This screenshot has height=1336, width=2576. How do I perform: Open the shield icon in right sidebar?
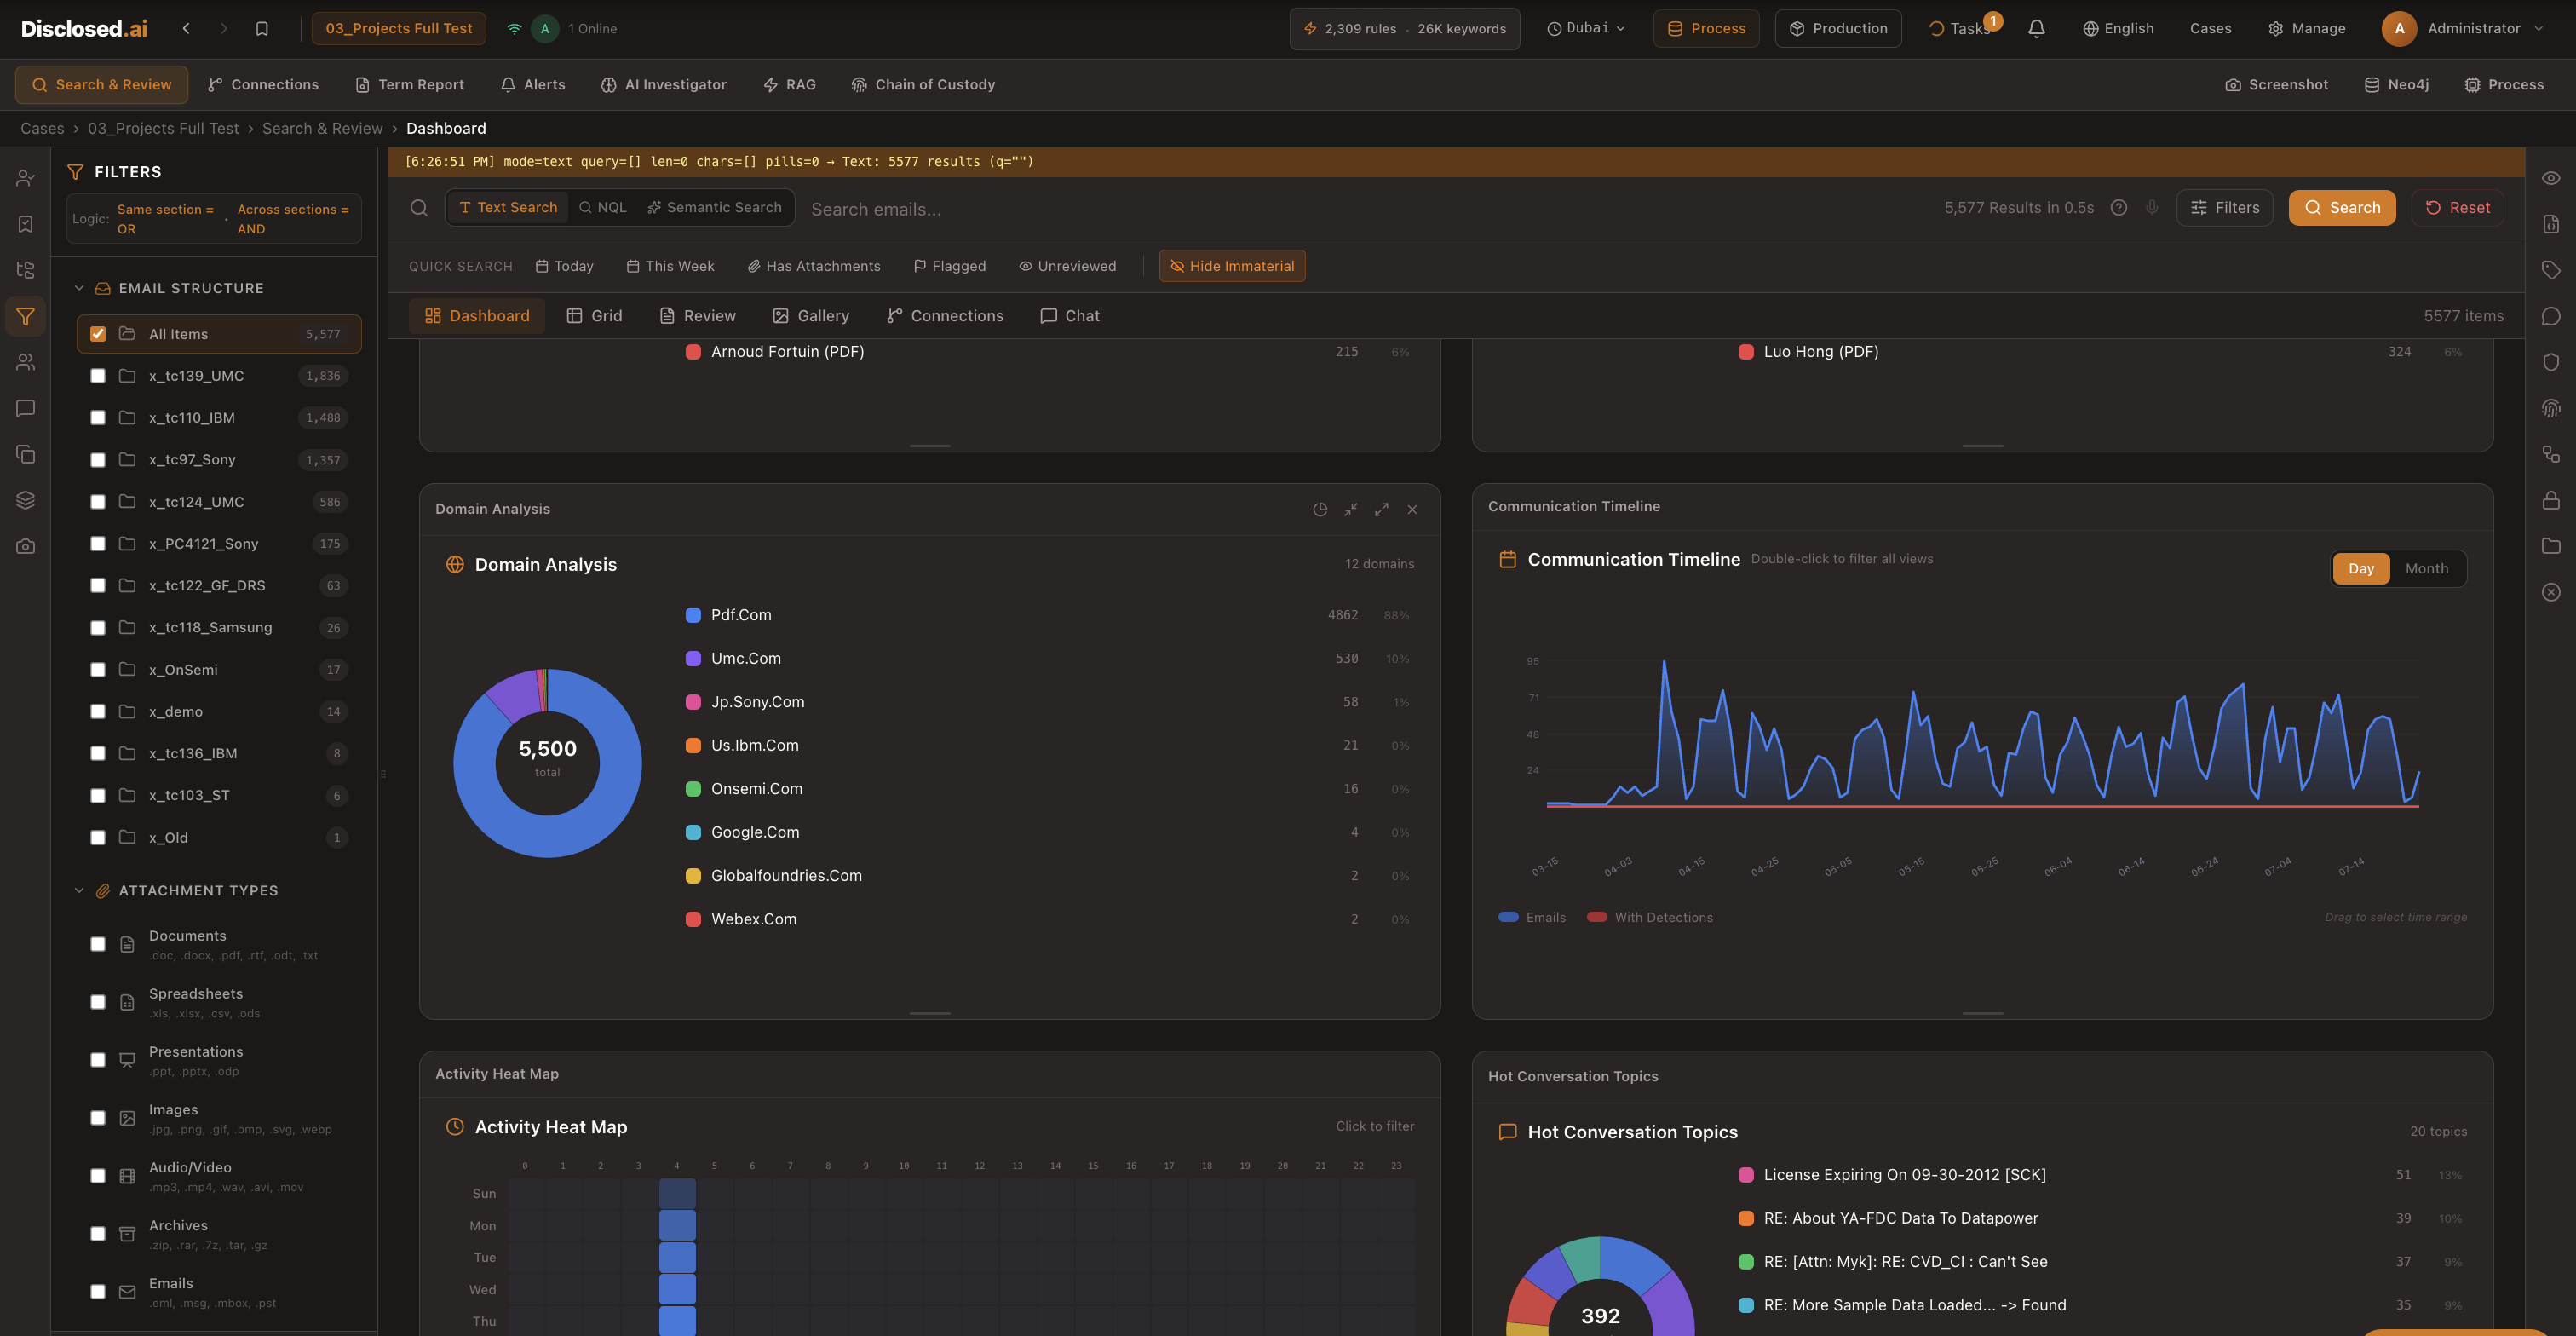pyautogui.click(x=2551, y=362)
